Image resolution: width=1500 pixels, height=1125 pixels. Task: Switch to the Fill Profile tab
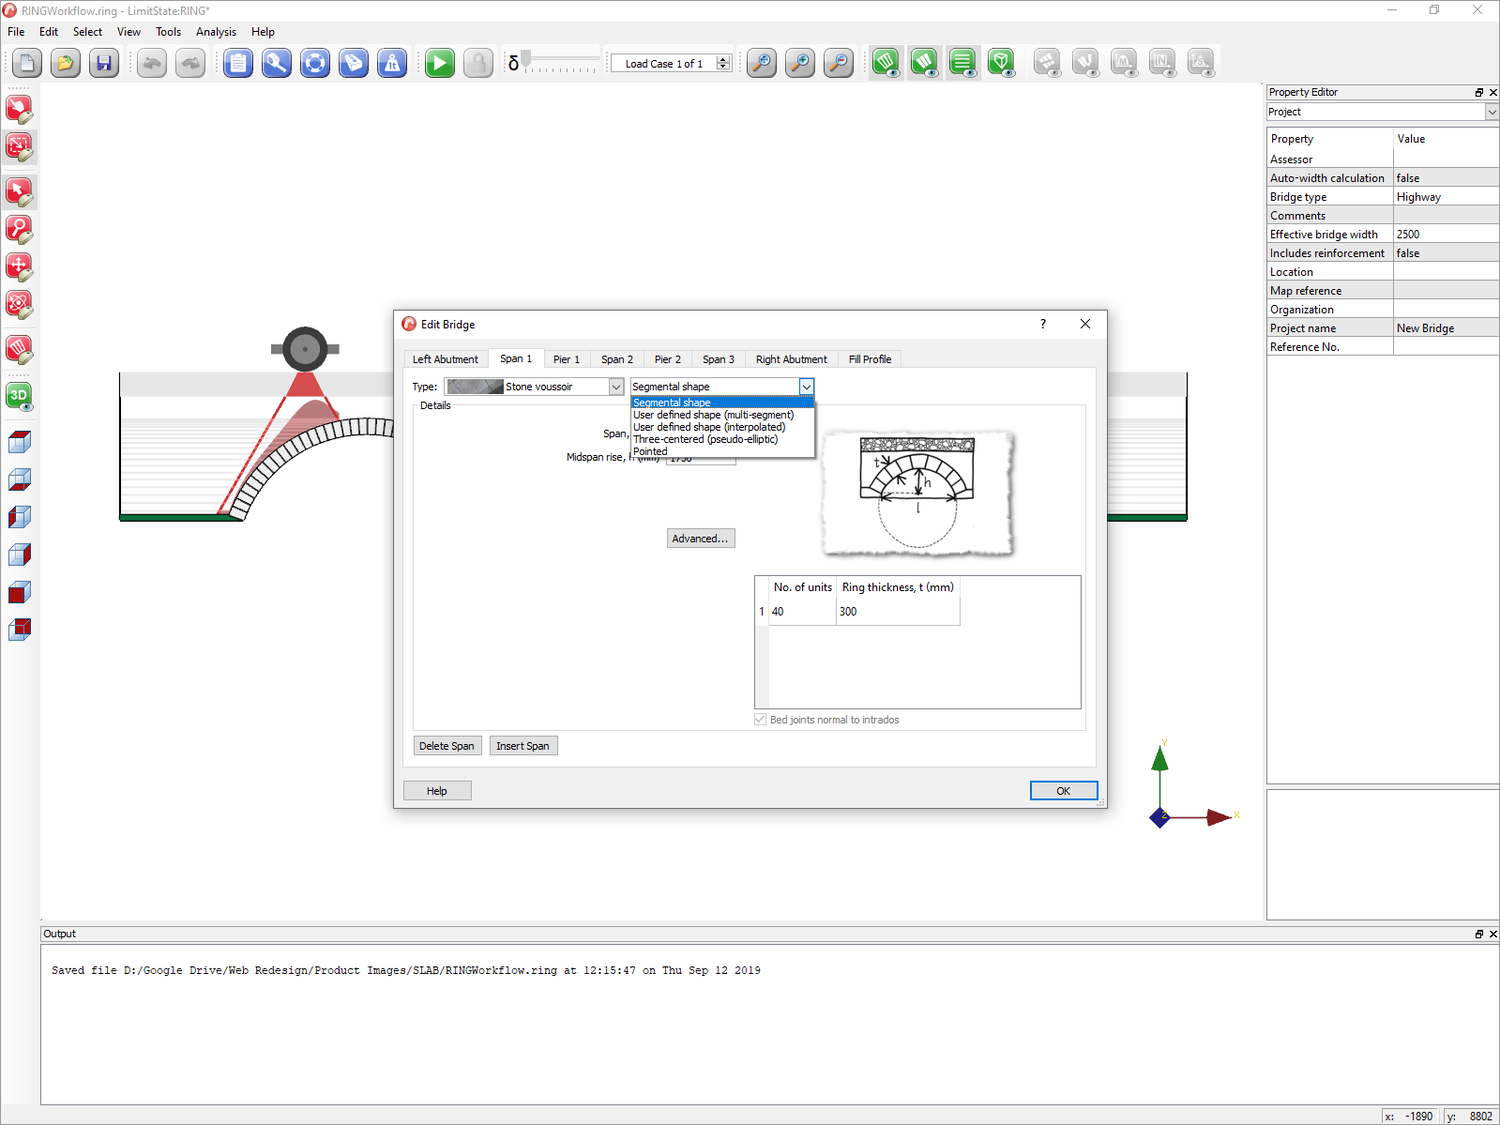point(869,359)
